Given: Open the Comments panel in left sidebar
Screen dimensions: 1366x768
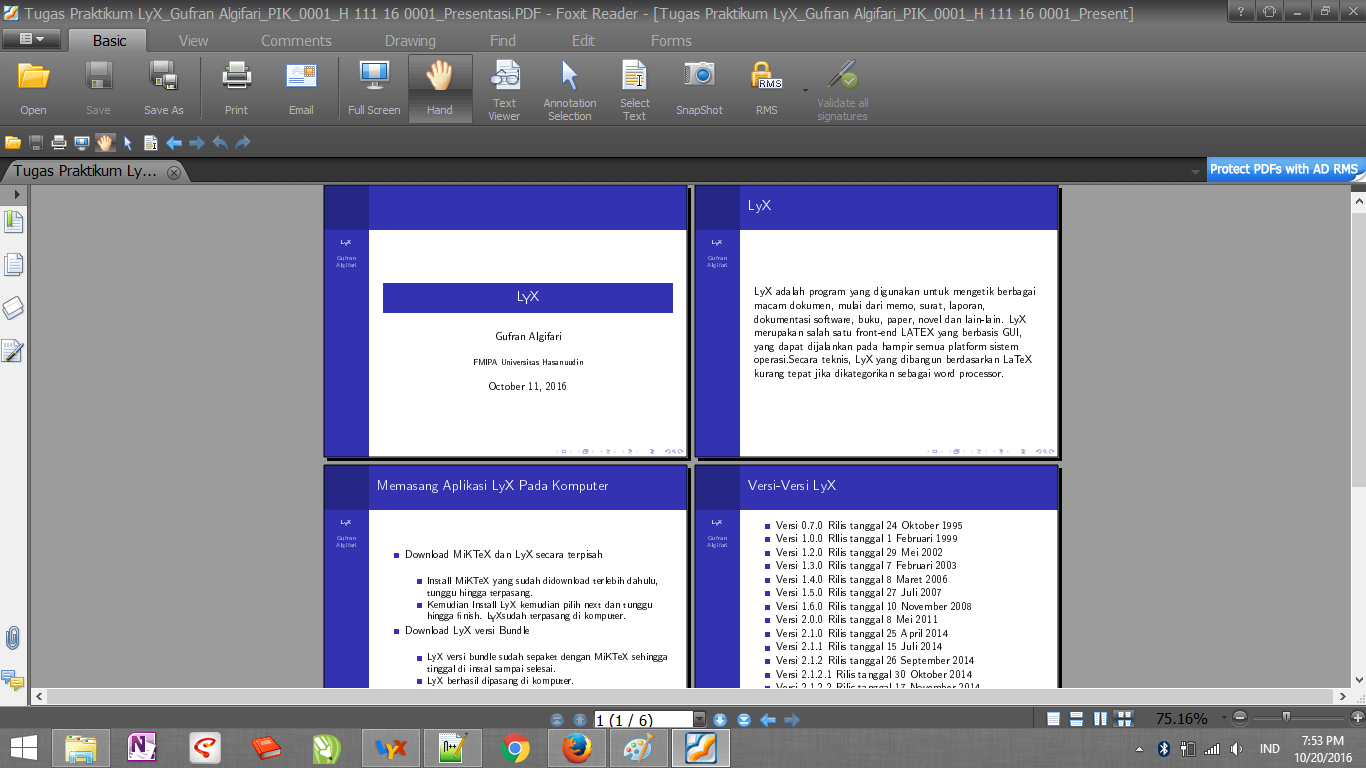Looking at the screenshot, I should pos(13,680).
